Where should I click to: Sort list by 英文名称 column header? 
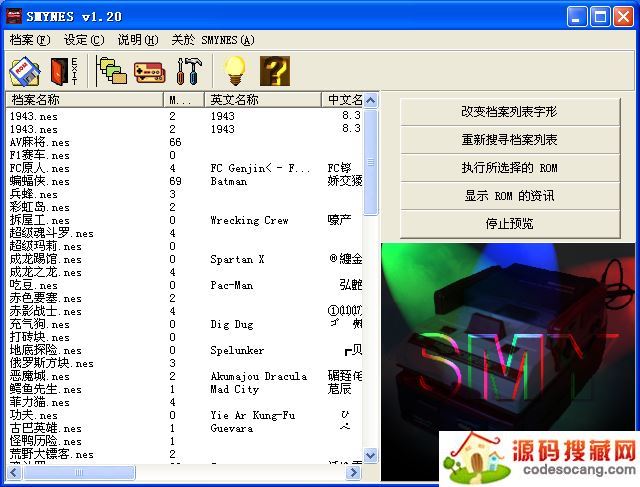coord(262,100)
